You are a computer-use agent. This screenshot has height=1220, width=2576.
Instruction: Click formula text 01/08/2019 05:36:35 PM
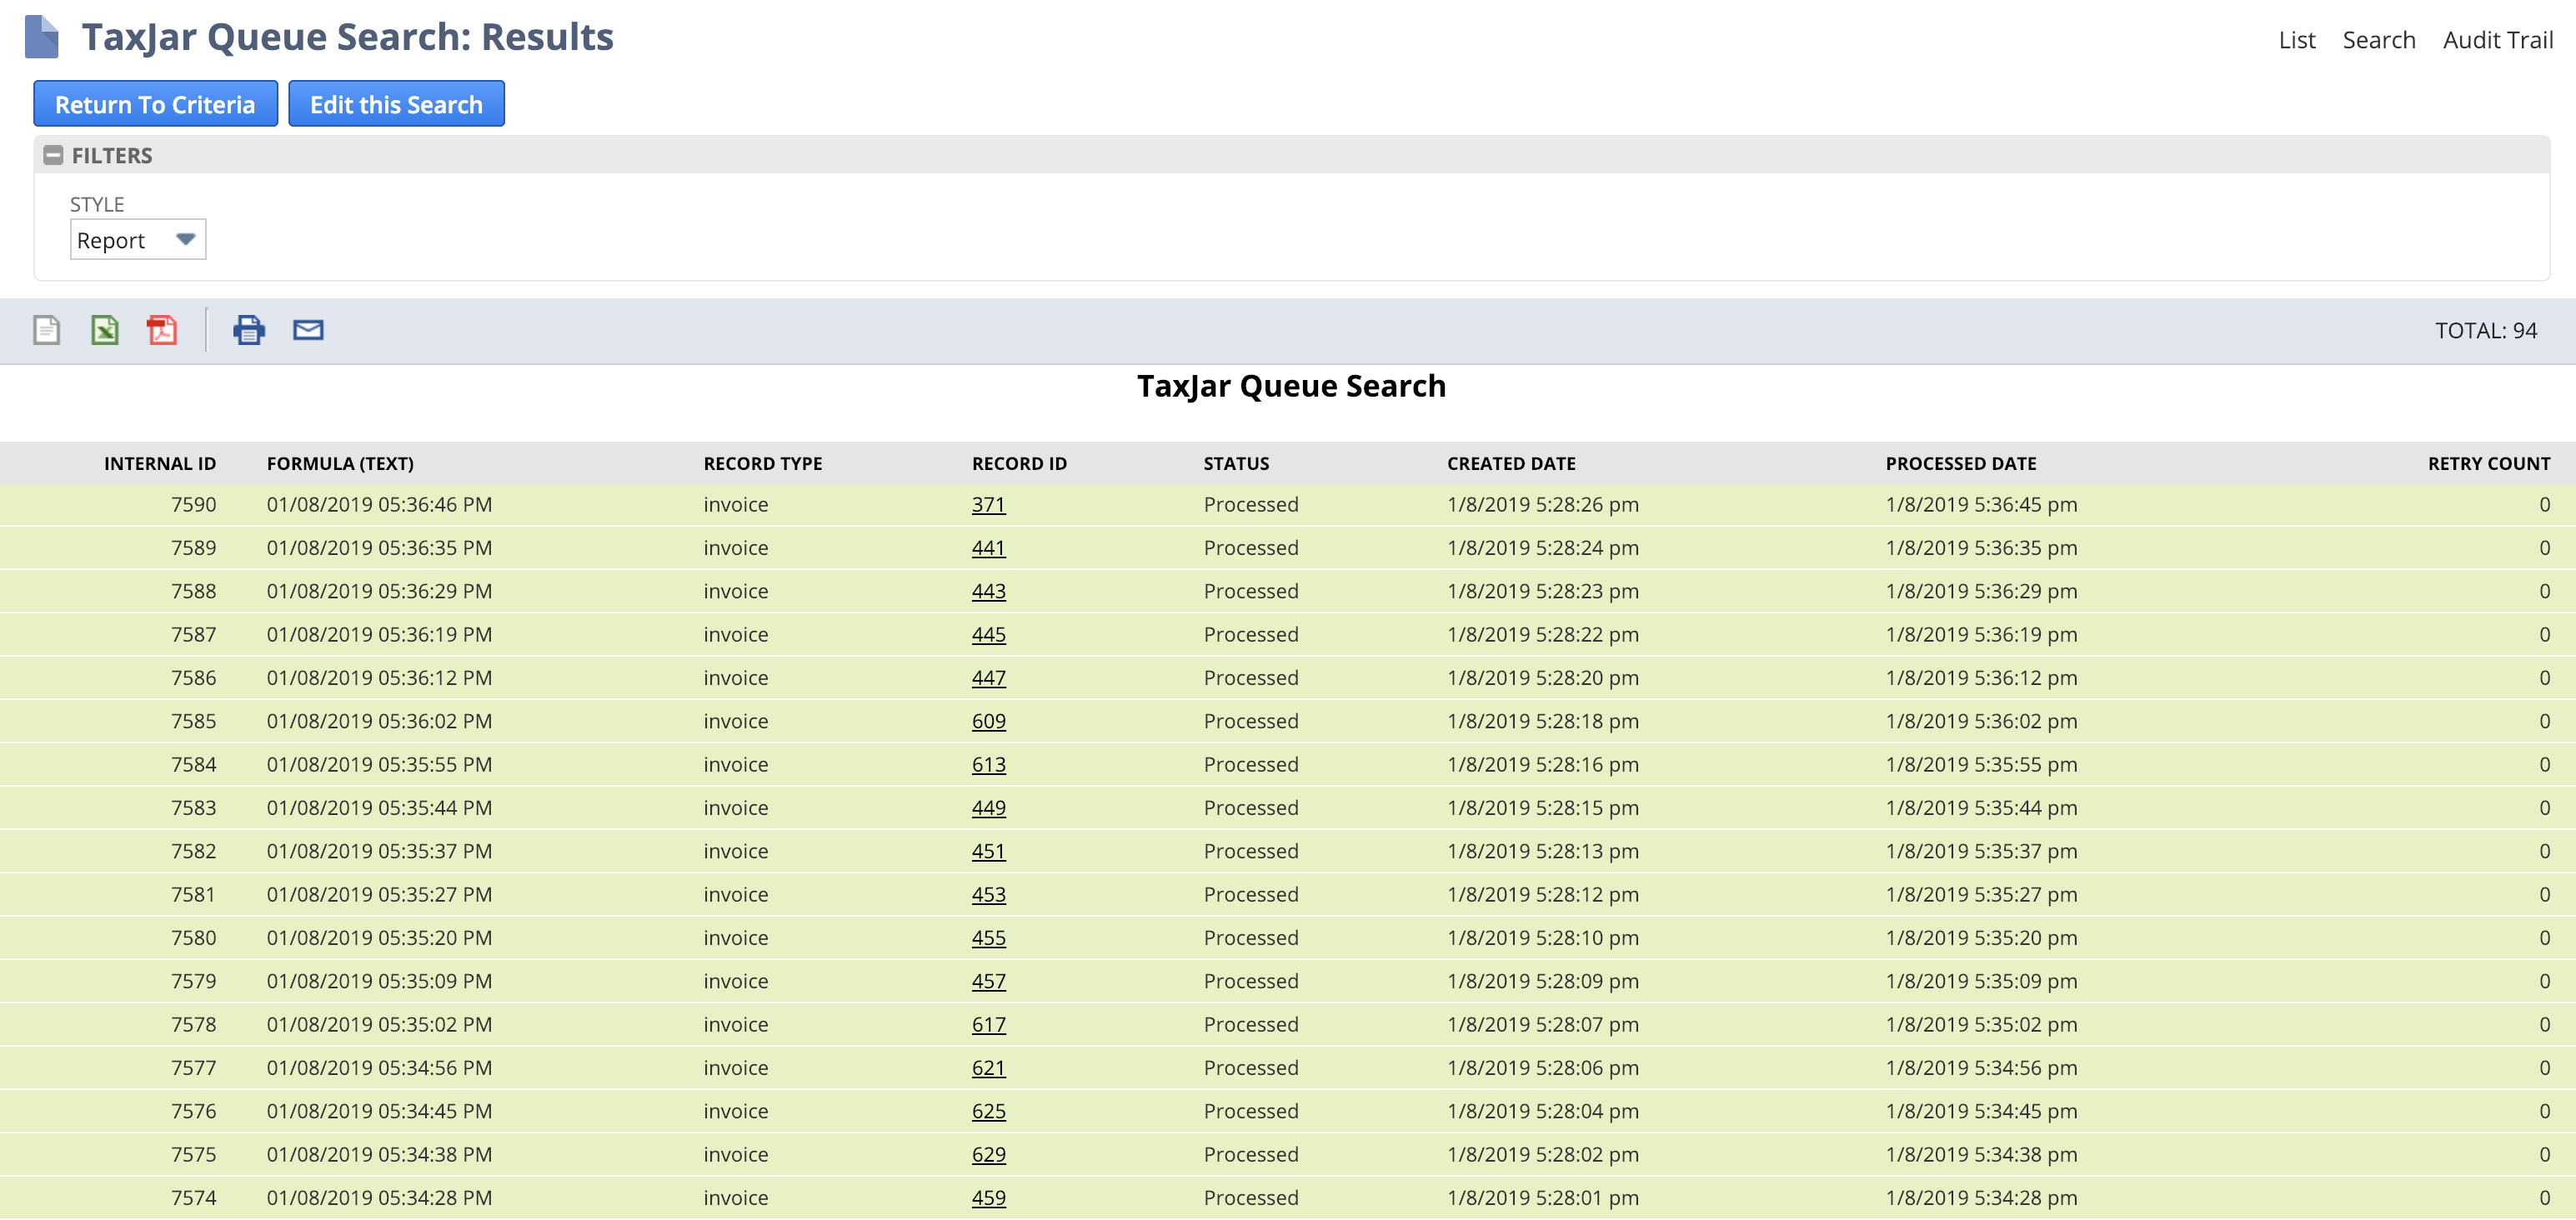tap(379, 548)
